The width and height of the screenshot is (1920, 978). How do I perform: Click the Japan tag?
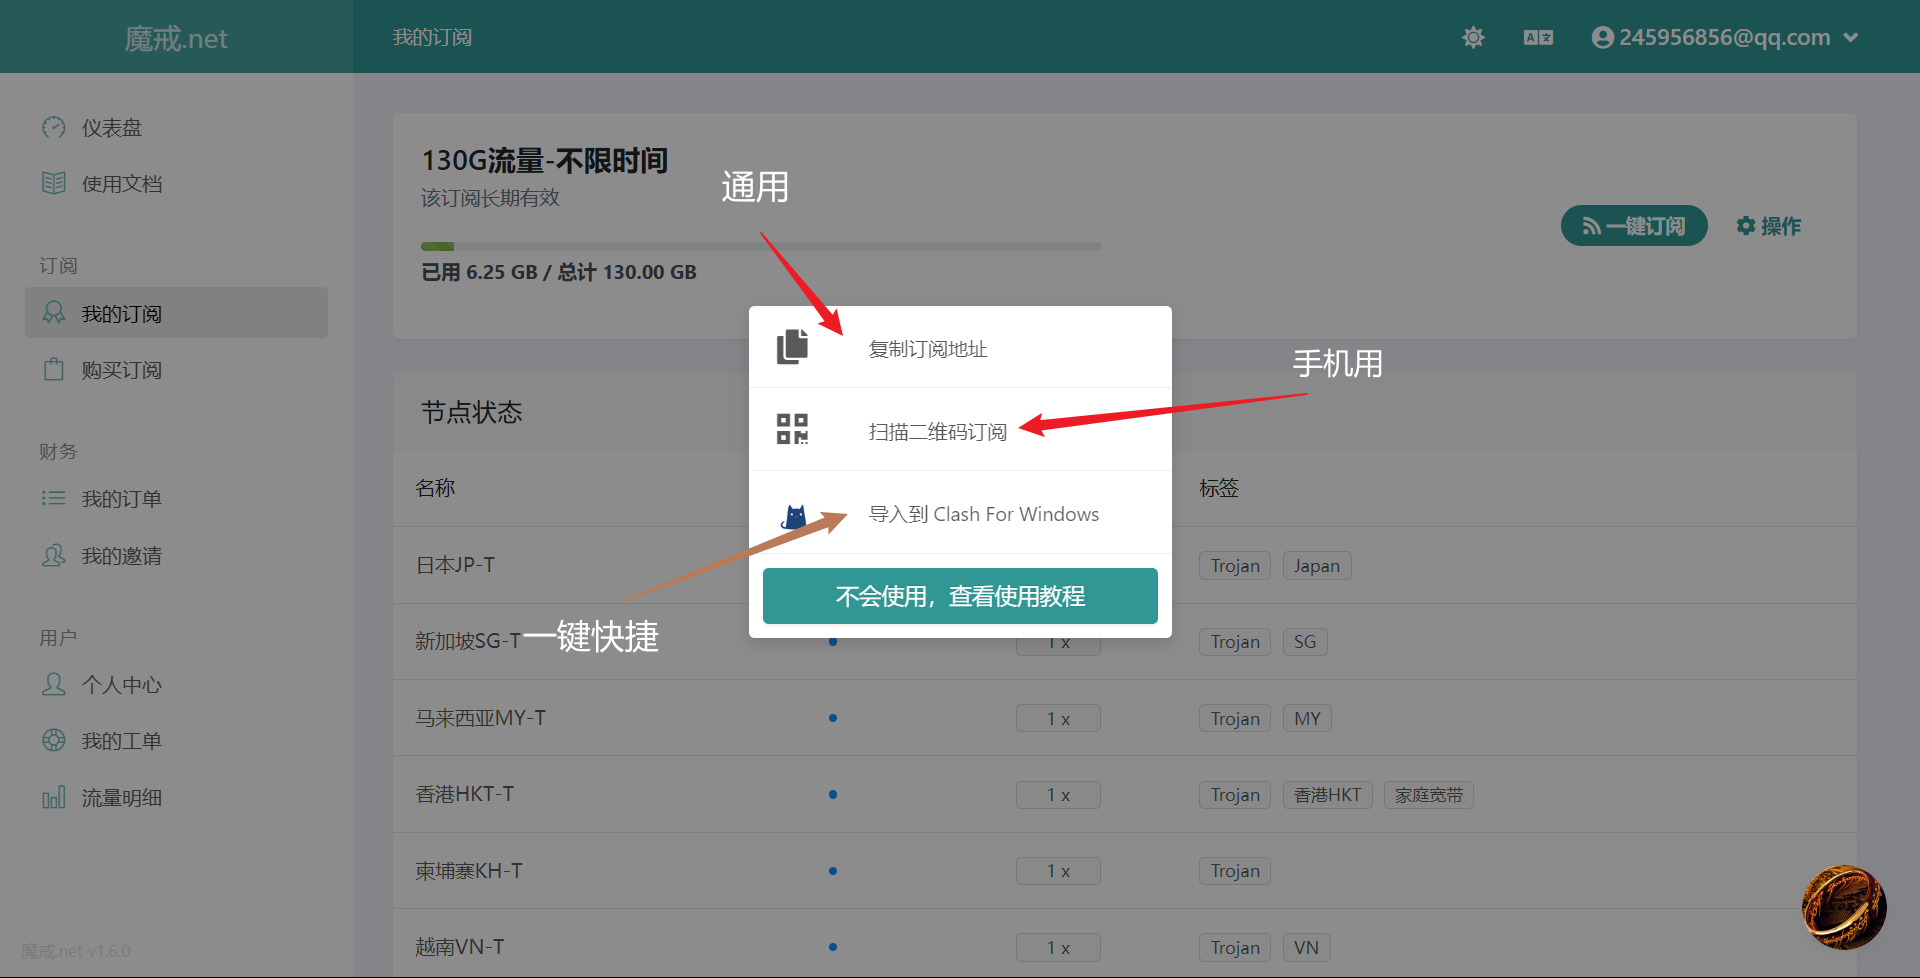tap(1317, 566)
